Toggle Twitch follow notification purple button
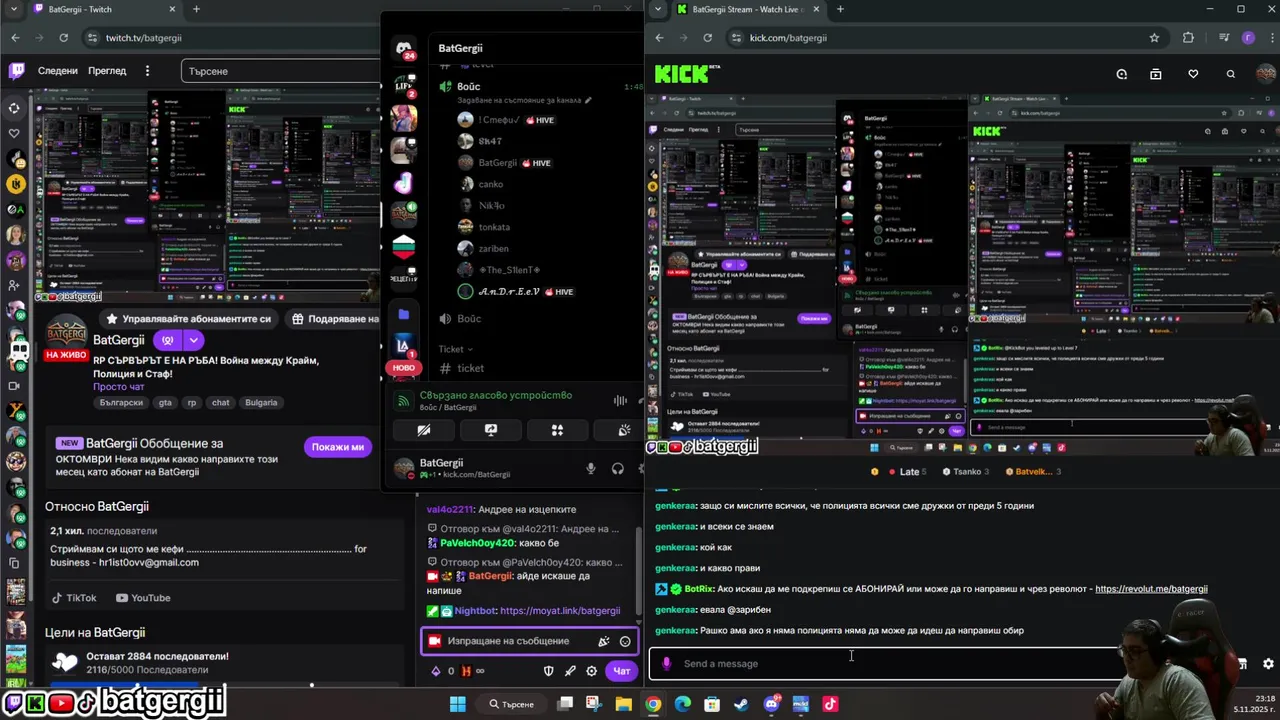 click(167, 340)
